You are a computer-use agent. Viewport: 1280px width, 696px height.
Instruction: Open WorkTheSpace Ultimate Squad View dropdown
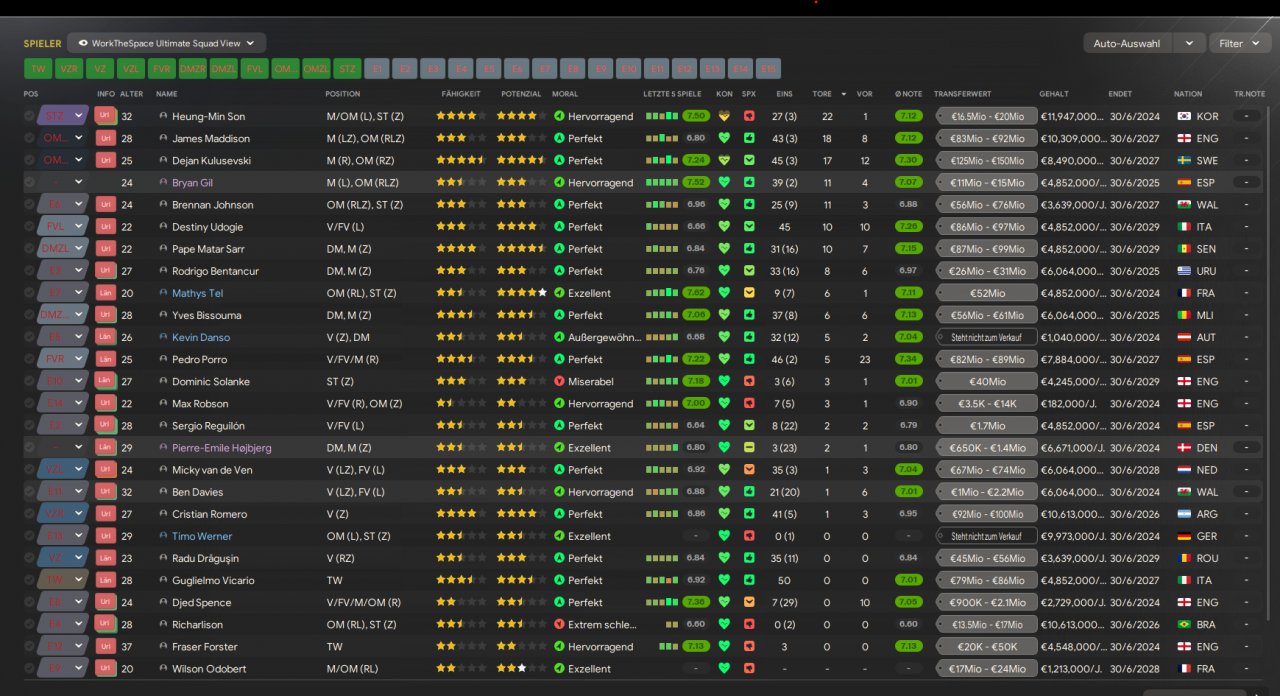[x=167, y=43]
